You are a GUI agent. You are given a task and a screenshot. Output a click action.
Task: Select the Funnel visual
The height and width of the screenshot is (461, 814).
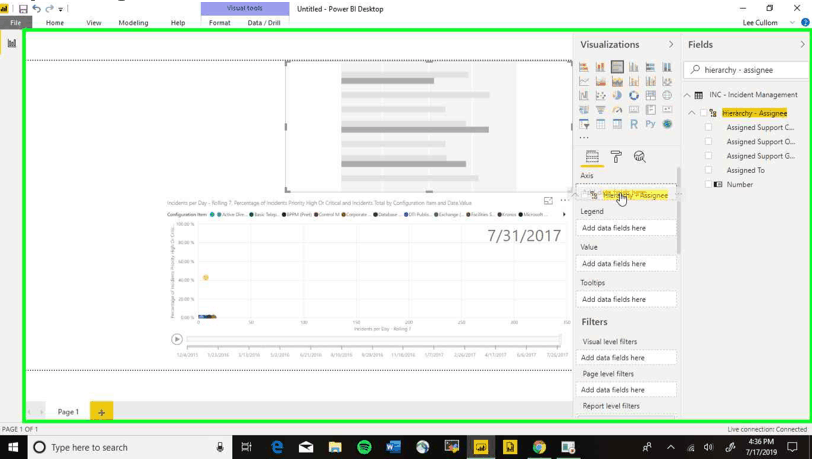point(601,110)
